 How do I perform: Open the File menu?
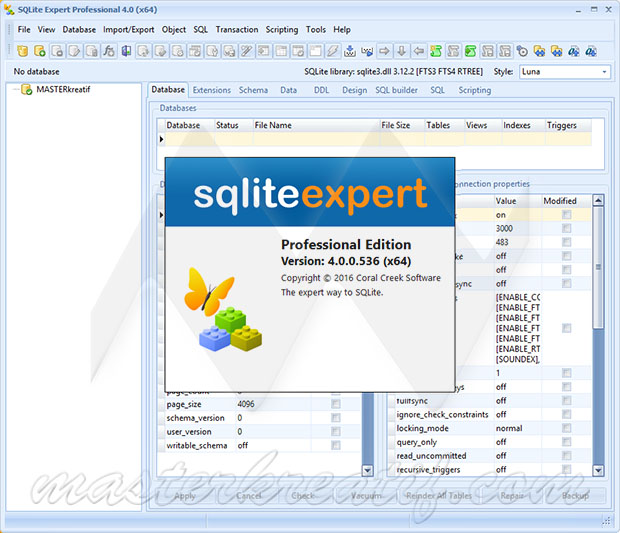tap(24, 30)
